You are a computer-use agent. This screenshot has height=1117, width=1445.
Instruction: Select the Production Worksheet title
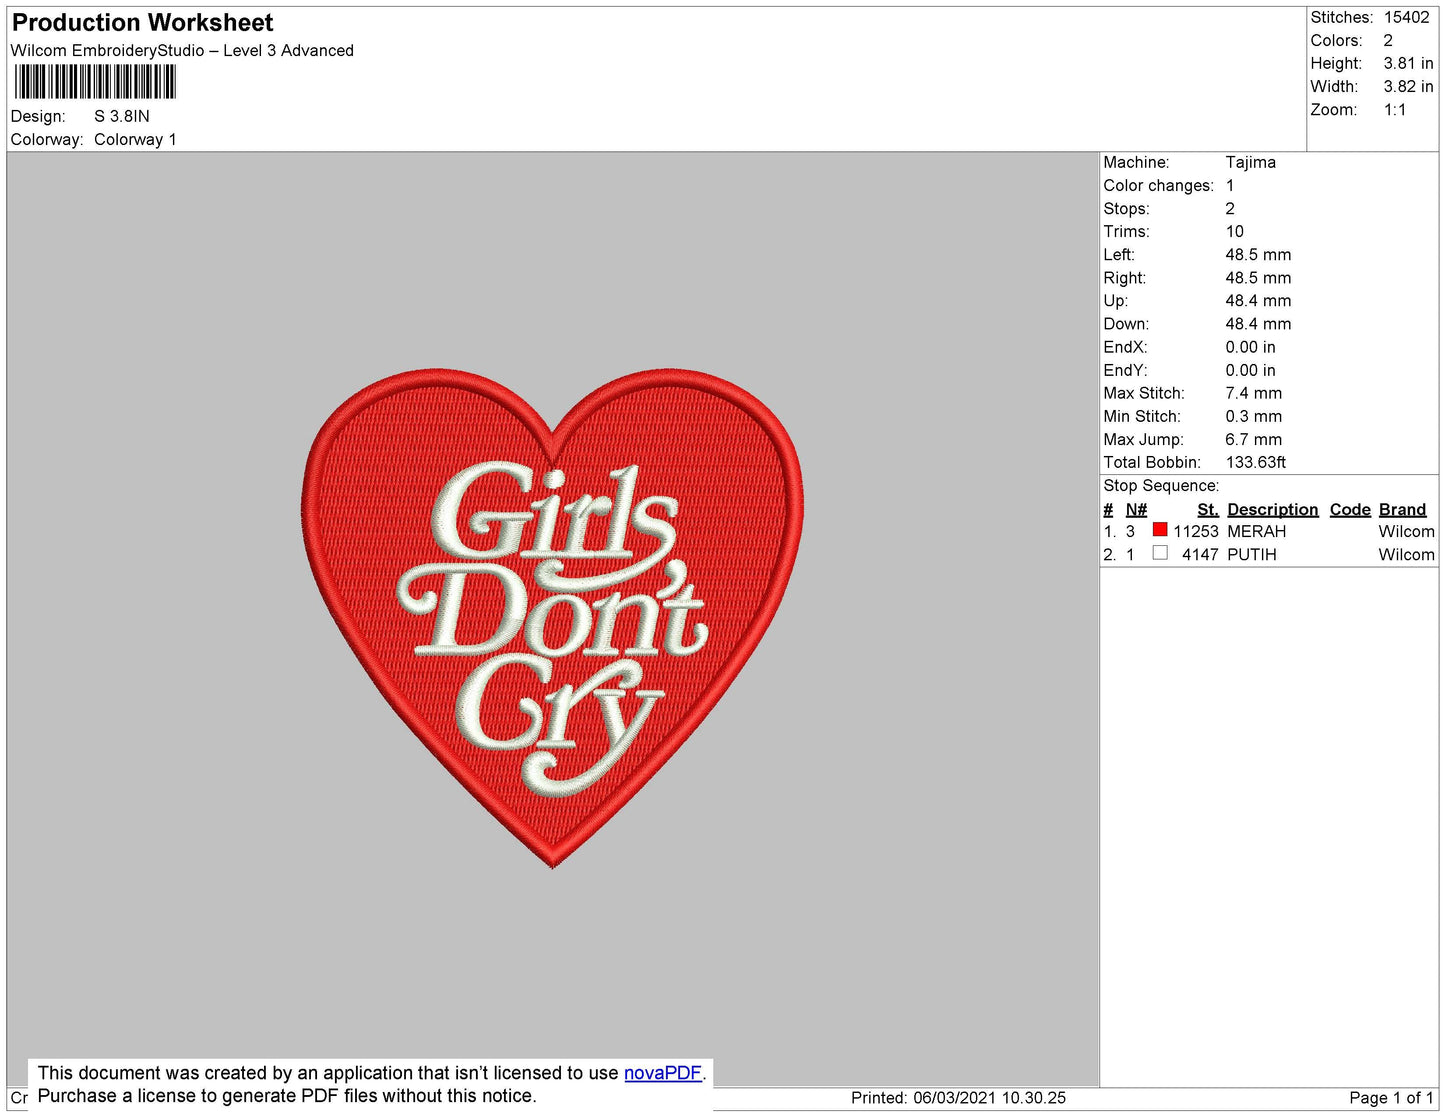click(x=142, y=23)
